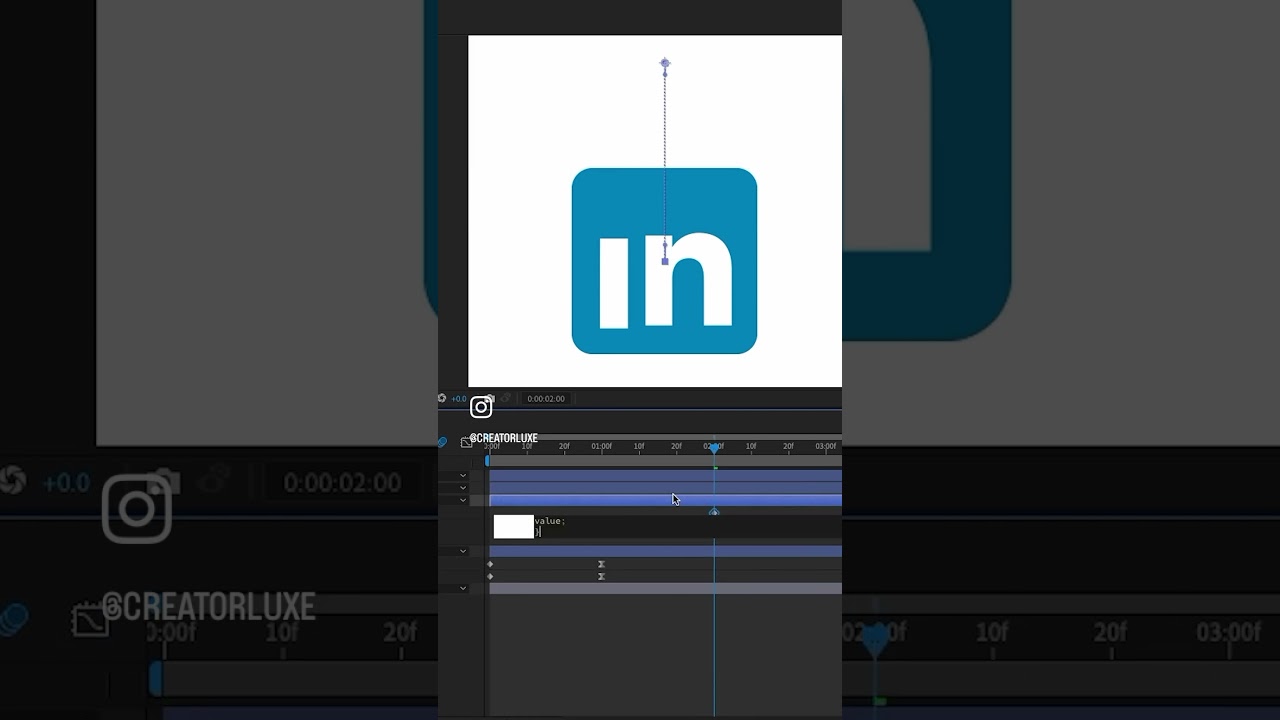This screenshot has width=1280, height=720.
Task: Click the gray work area bar
Action: coord(665,460)
